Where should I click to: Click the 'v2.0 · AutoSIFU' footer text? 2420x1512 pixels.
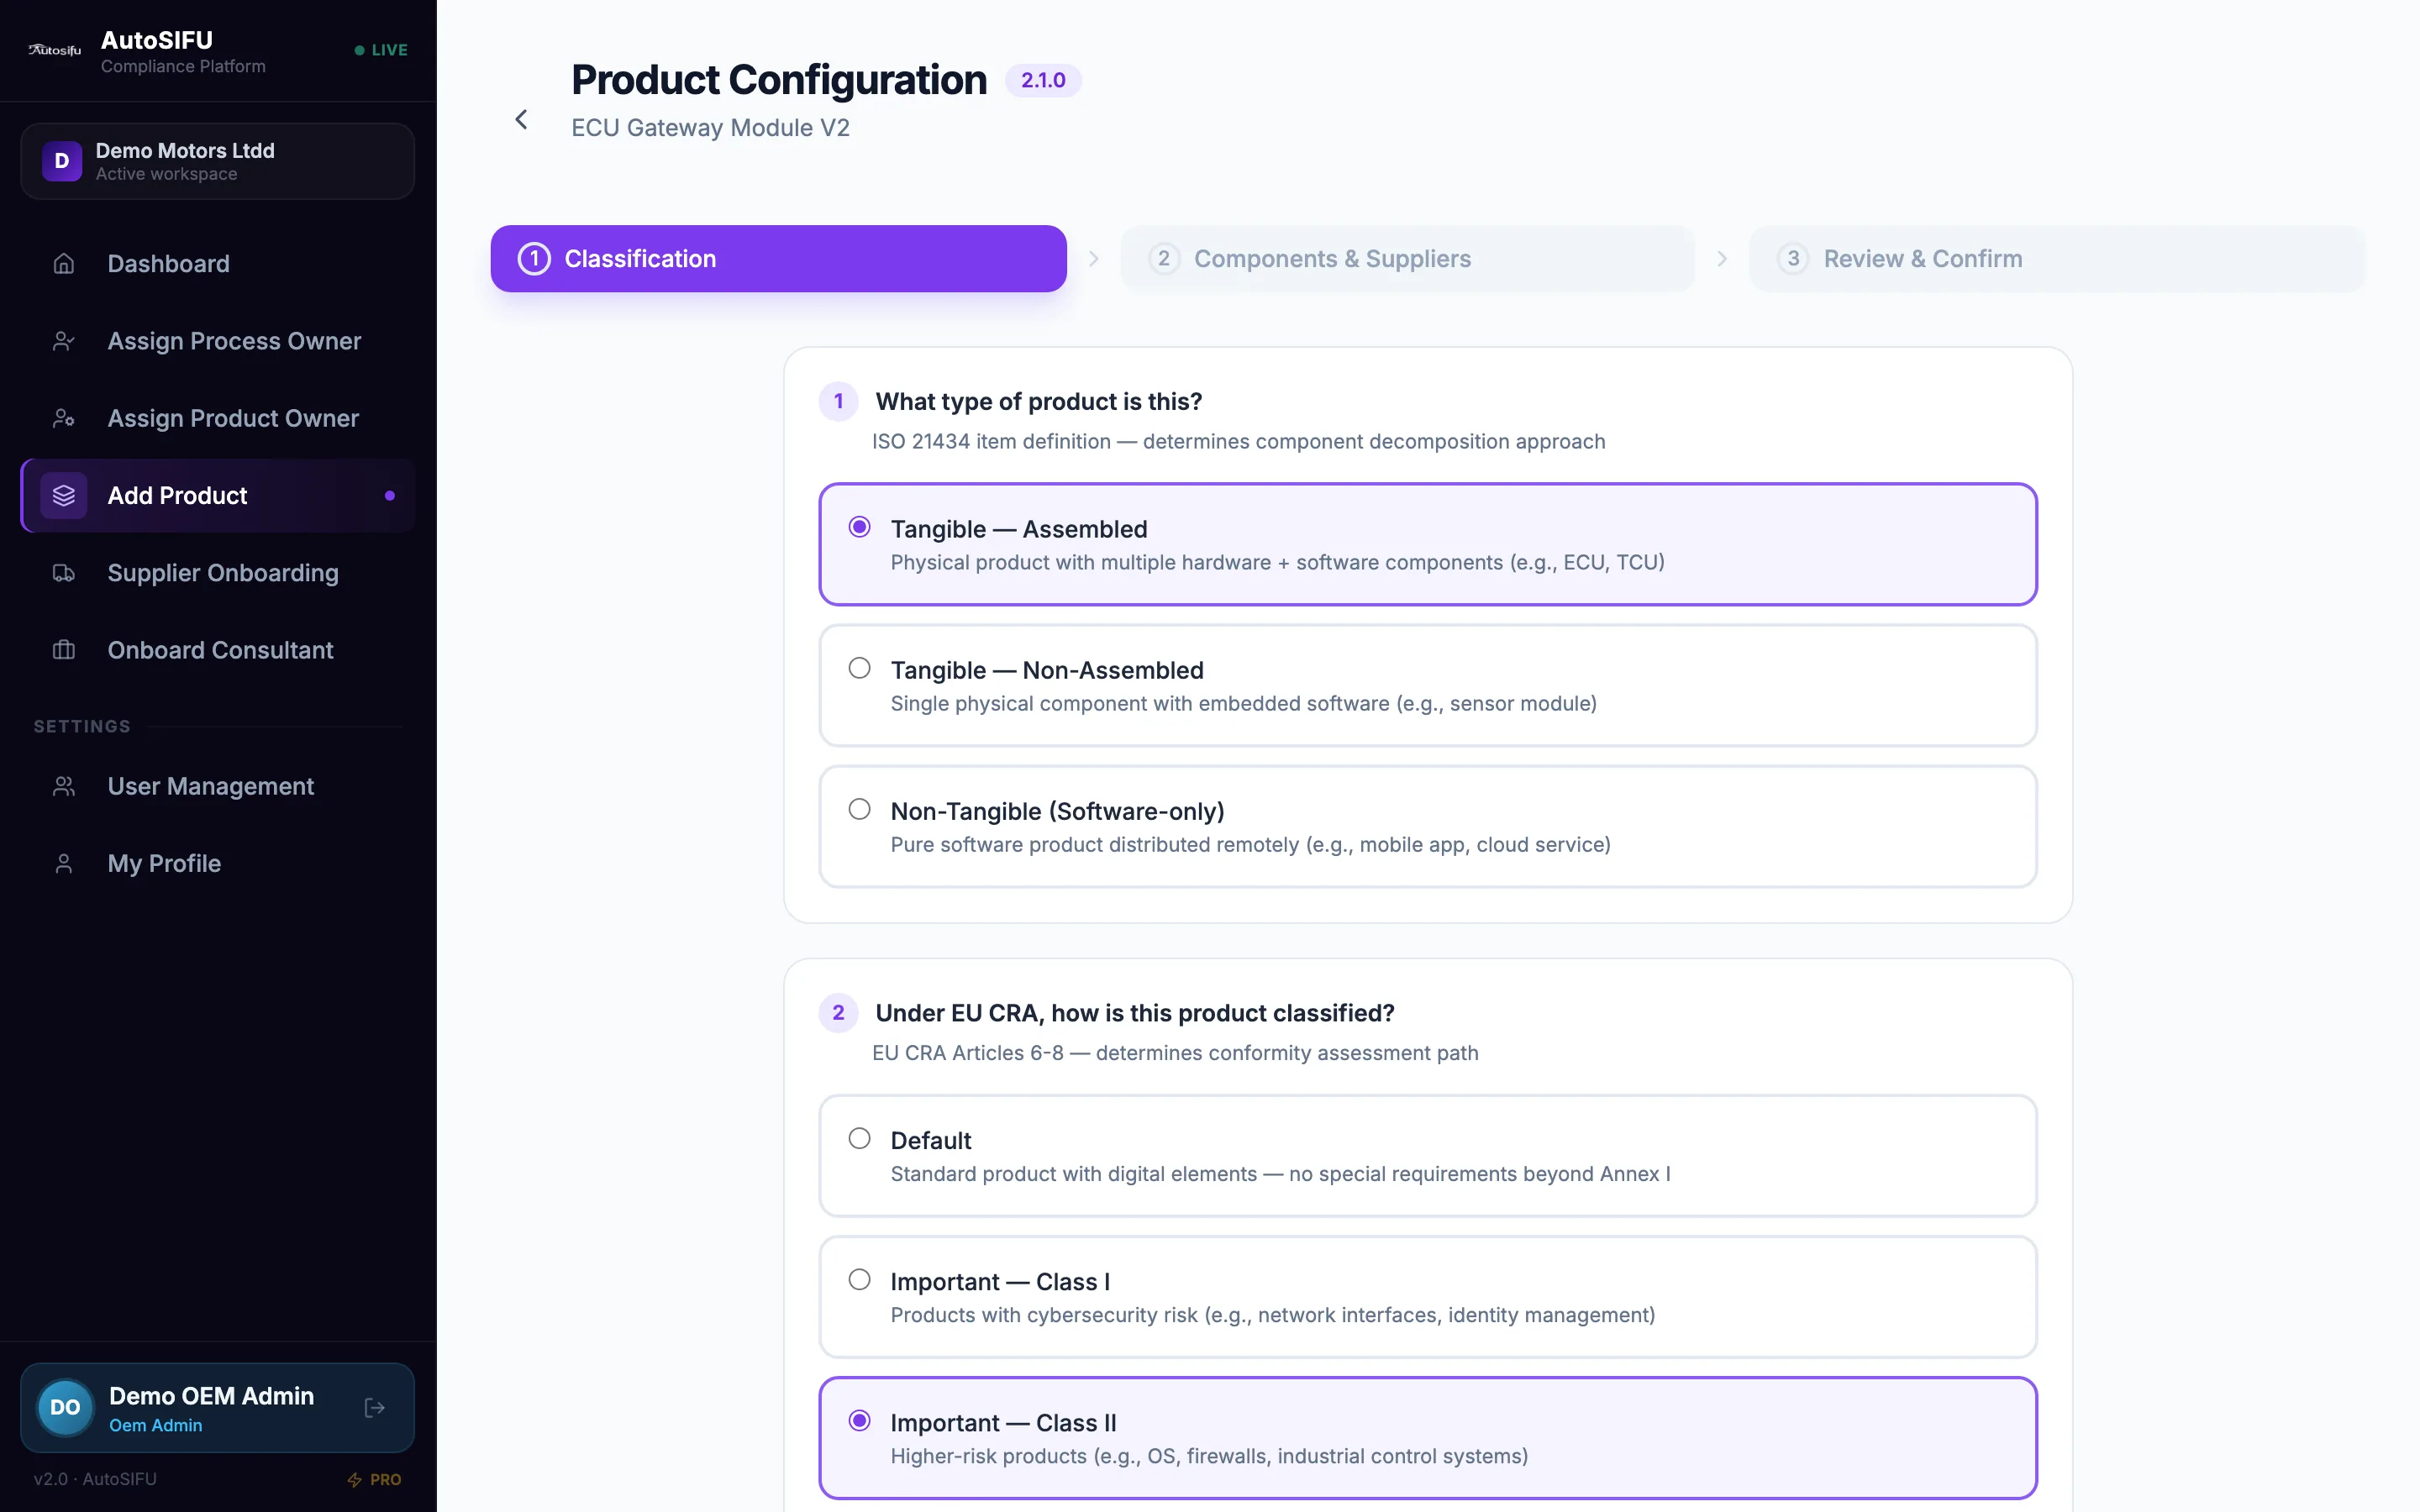click(95, 1479)
